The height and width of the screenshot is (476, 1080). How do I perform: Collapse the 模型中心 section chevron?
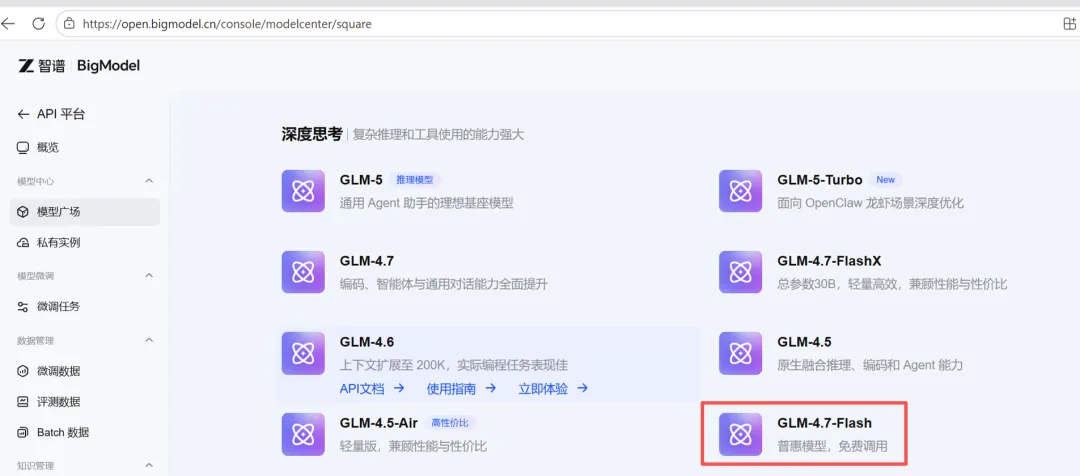149,180
